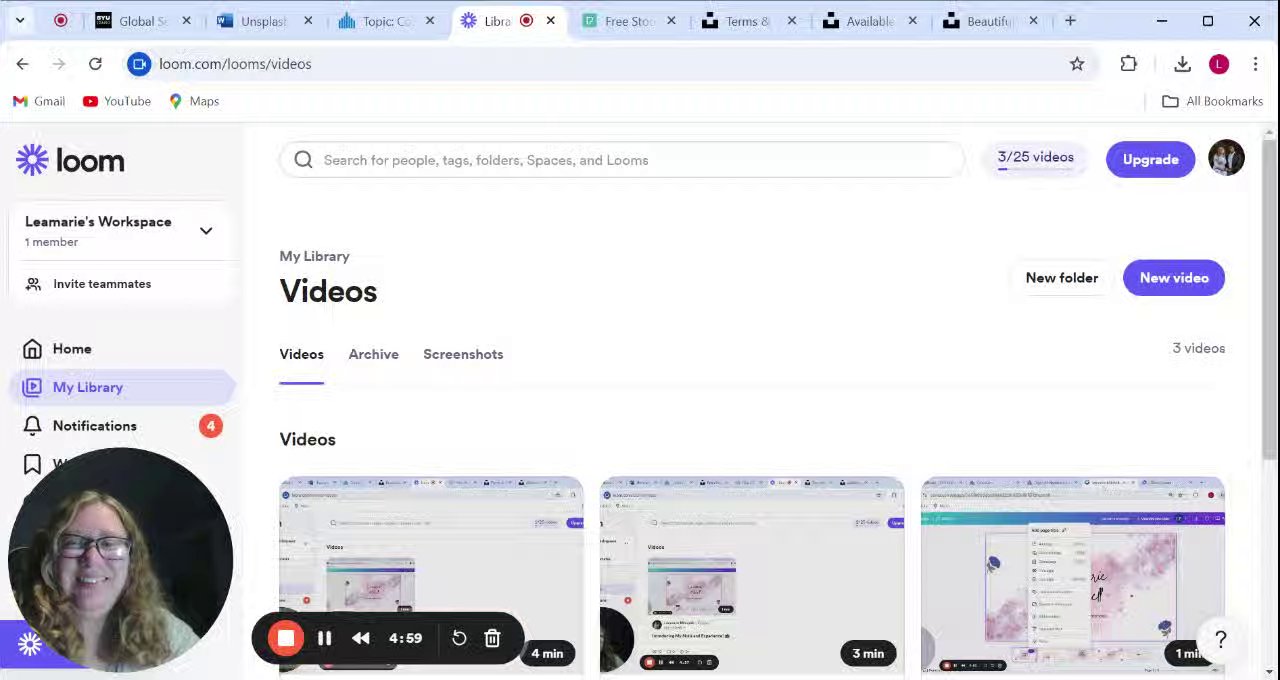Switch to the Available browser tab
This screenshot has height=680, width=1280.
[x=870, y=21]
